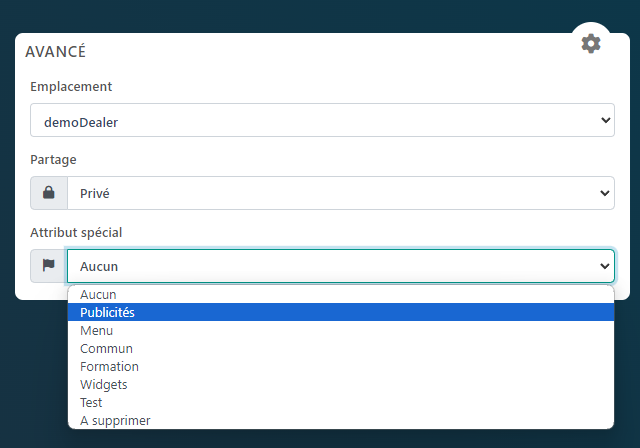Open the Emplacement dropdown showing demoDealer

tap(322, 121)
